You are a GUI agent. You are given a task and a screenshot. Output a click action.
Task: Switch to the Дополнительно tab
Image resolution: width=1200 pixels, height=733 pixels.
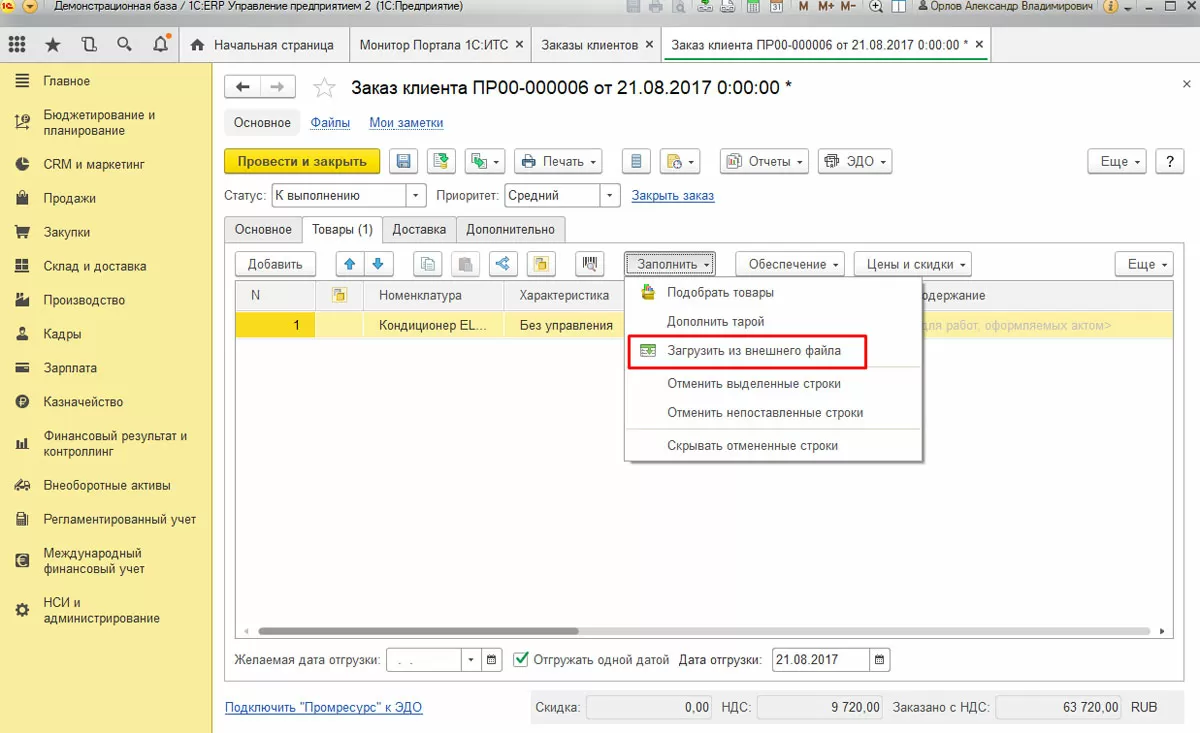coord(511,229)
